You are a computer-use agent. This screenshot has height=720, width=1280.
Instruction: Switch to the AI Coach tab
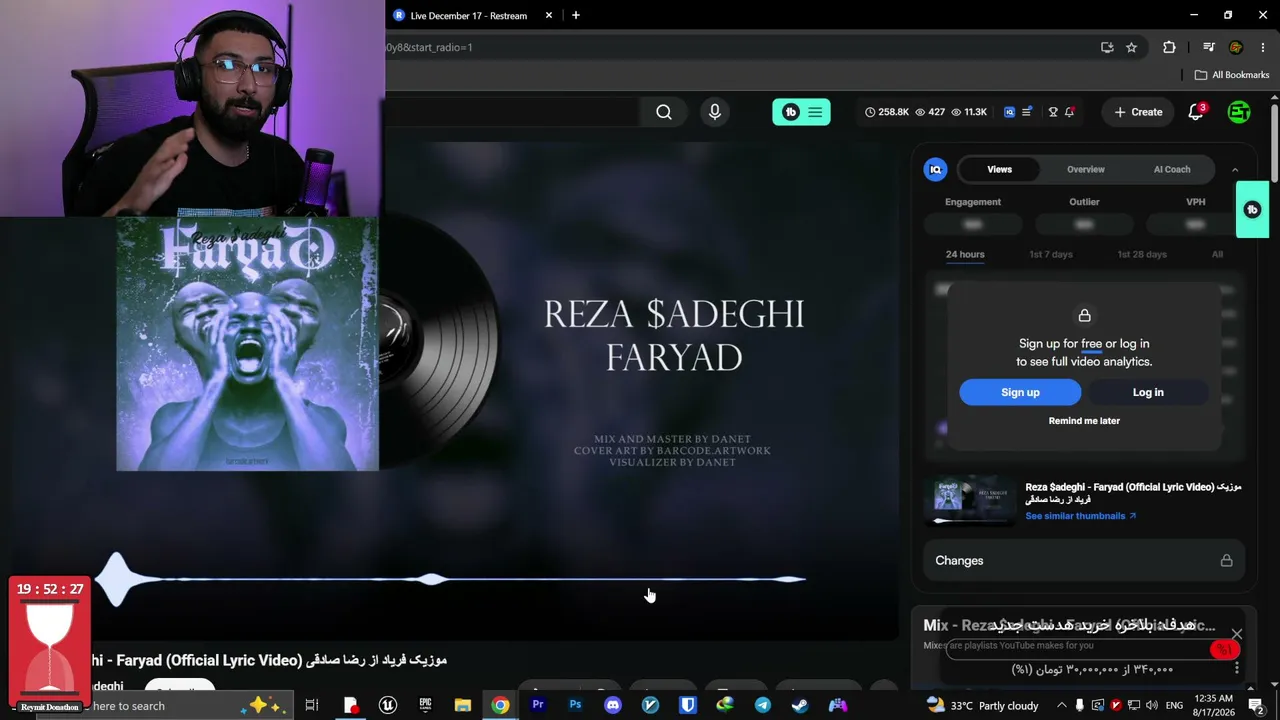pos(1172,169)
